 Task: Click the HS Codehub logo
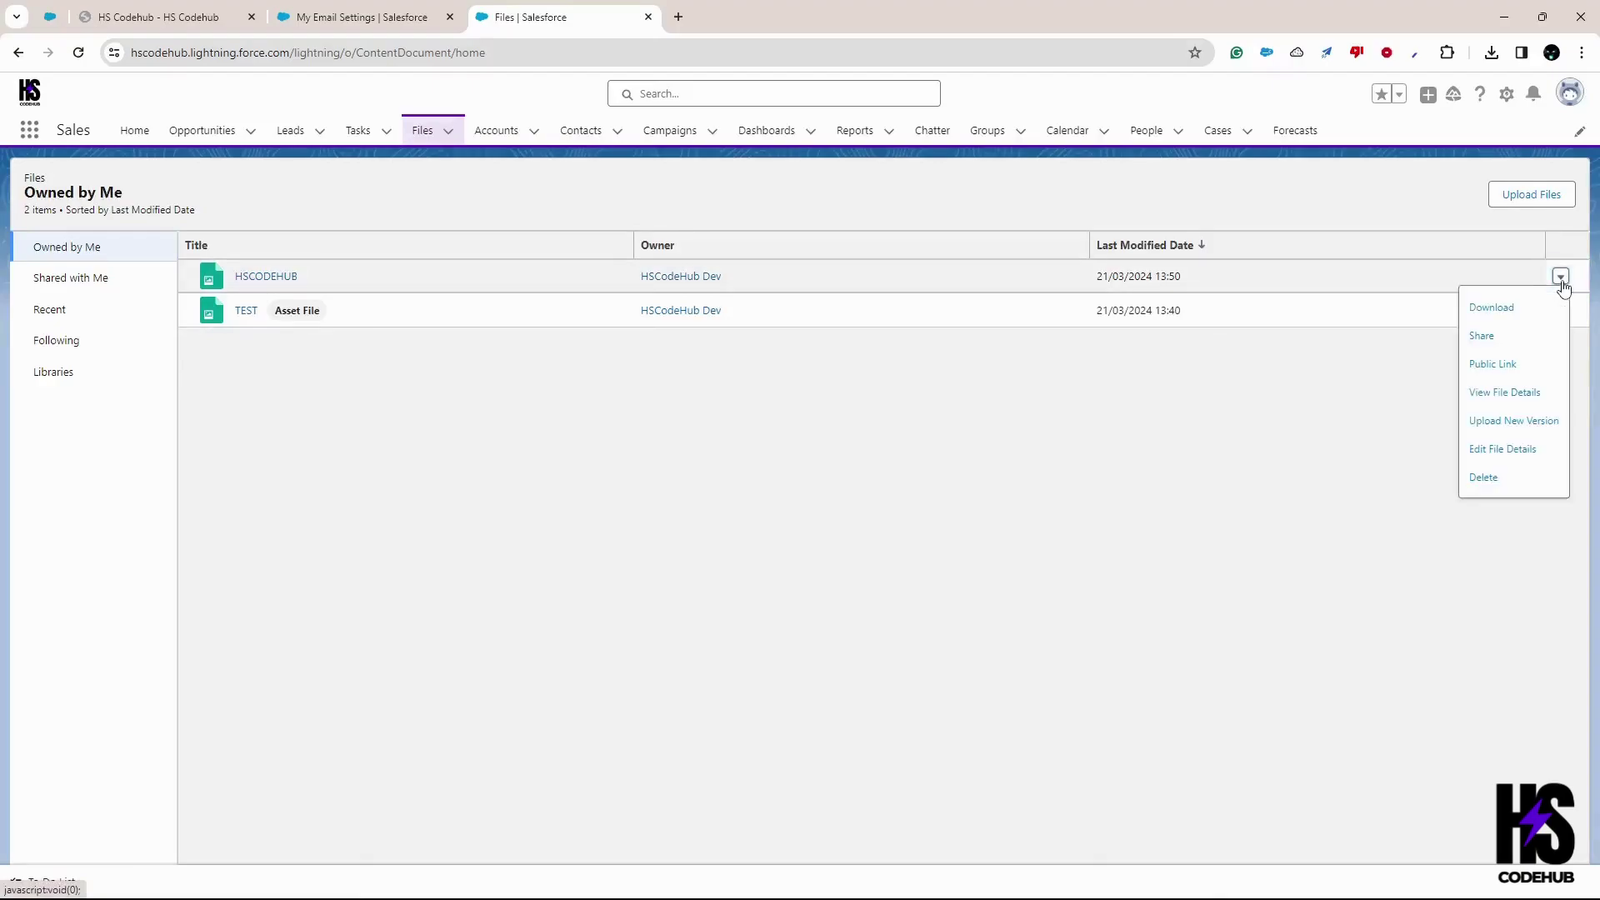point(30,92)
